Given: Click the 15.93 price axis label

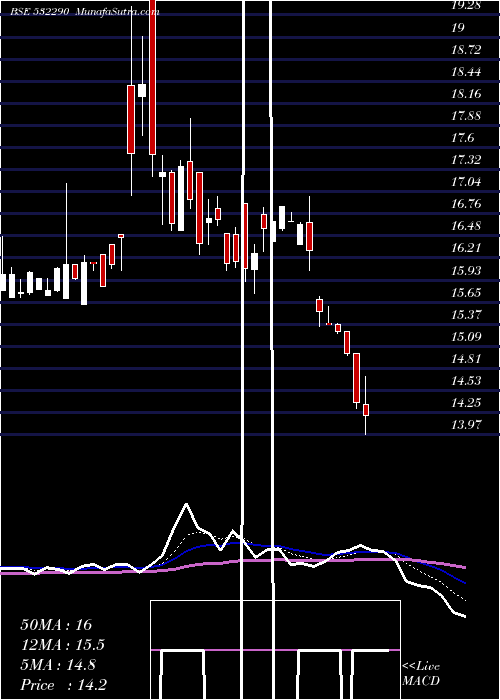Looking at the screenshot, I should (x=466, y=271).
